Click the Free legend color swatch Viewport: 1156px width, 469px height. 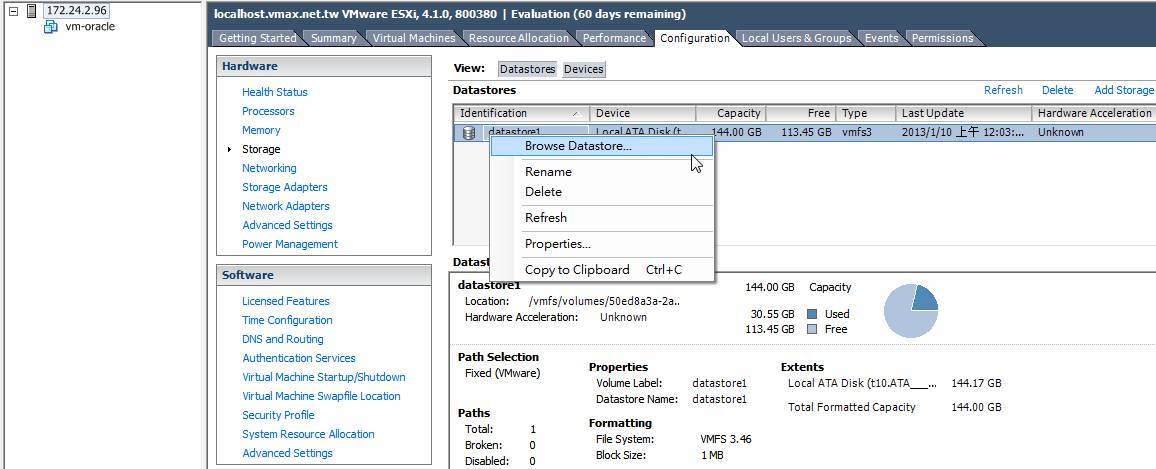812,330
